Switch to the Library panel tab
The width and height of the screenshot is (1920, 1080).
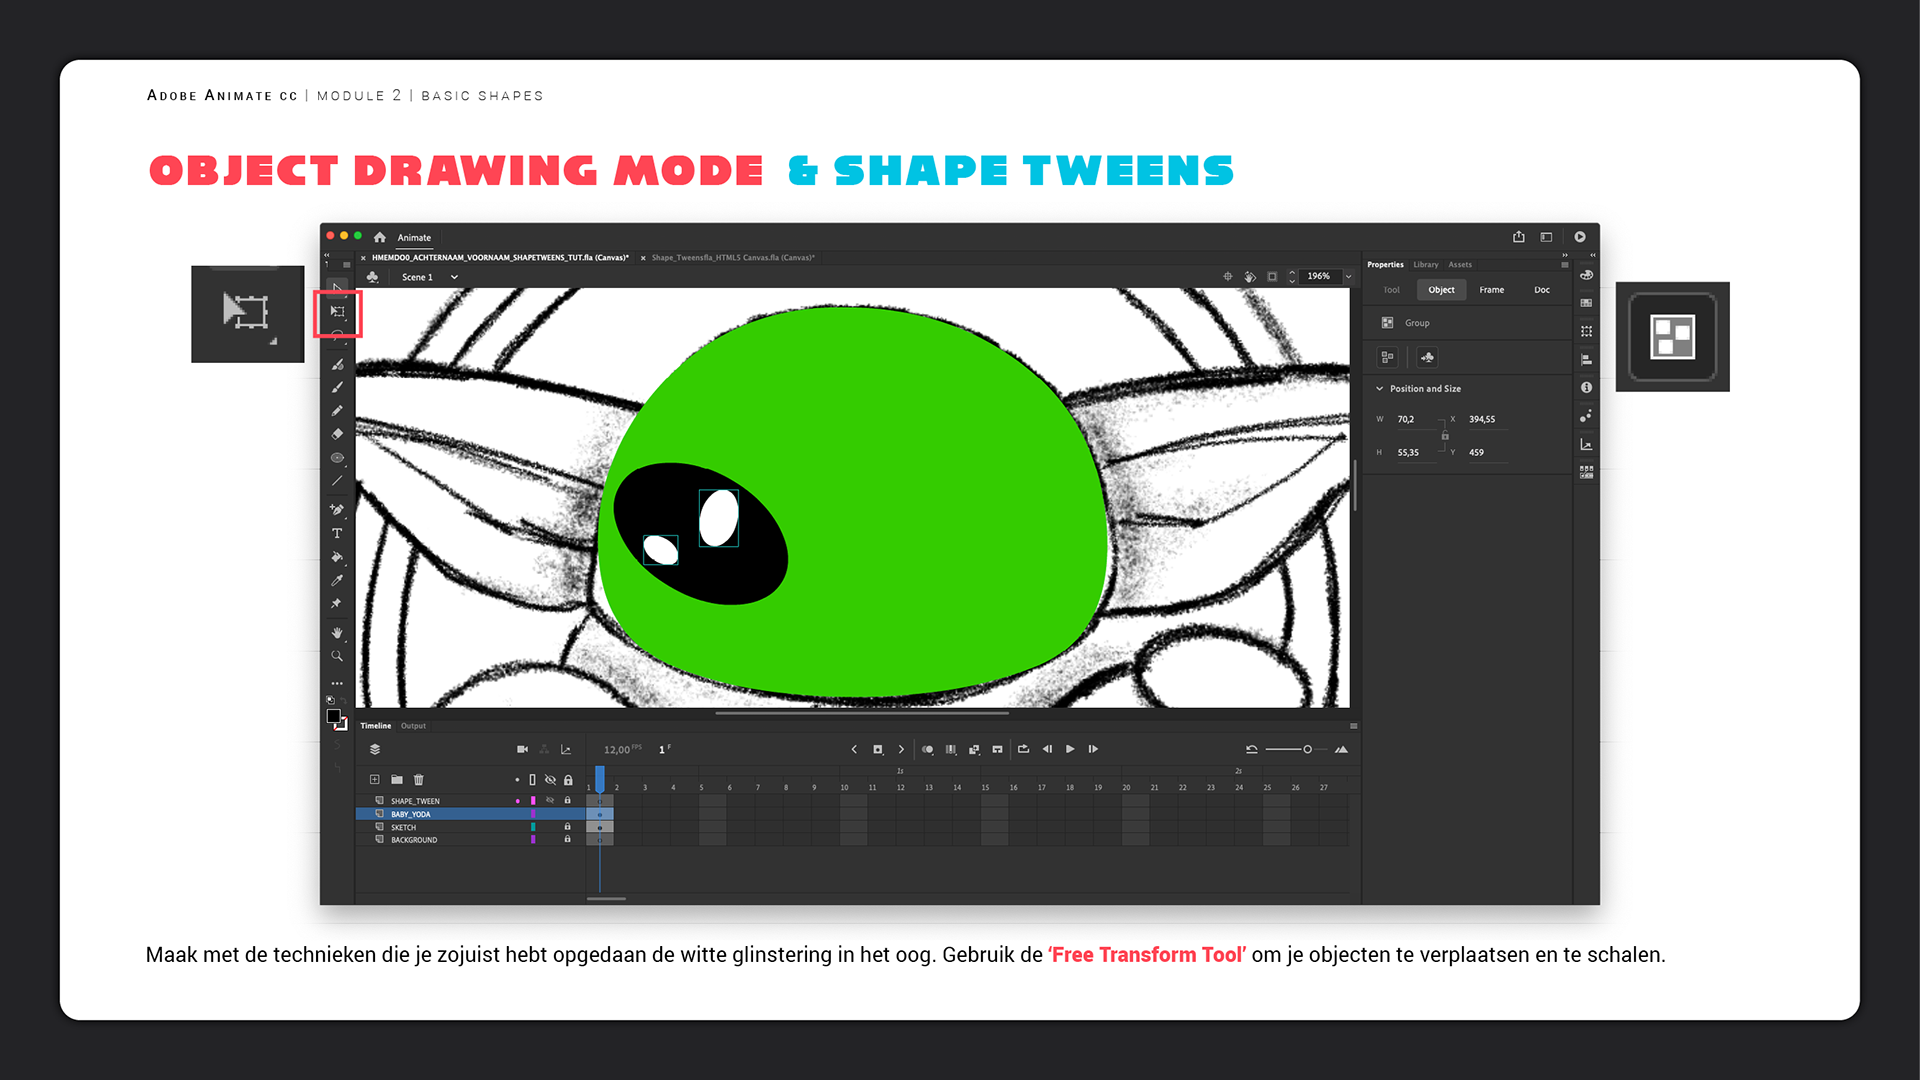[1425, 265]
